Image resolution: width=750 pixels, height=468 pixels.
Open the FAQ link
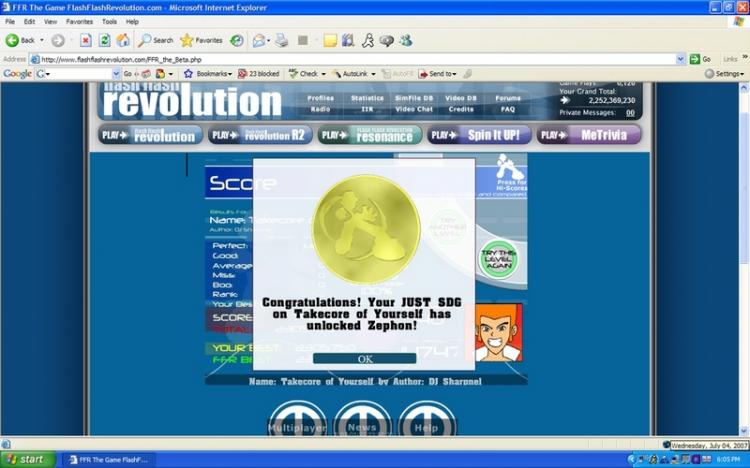point(508,109)
